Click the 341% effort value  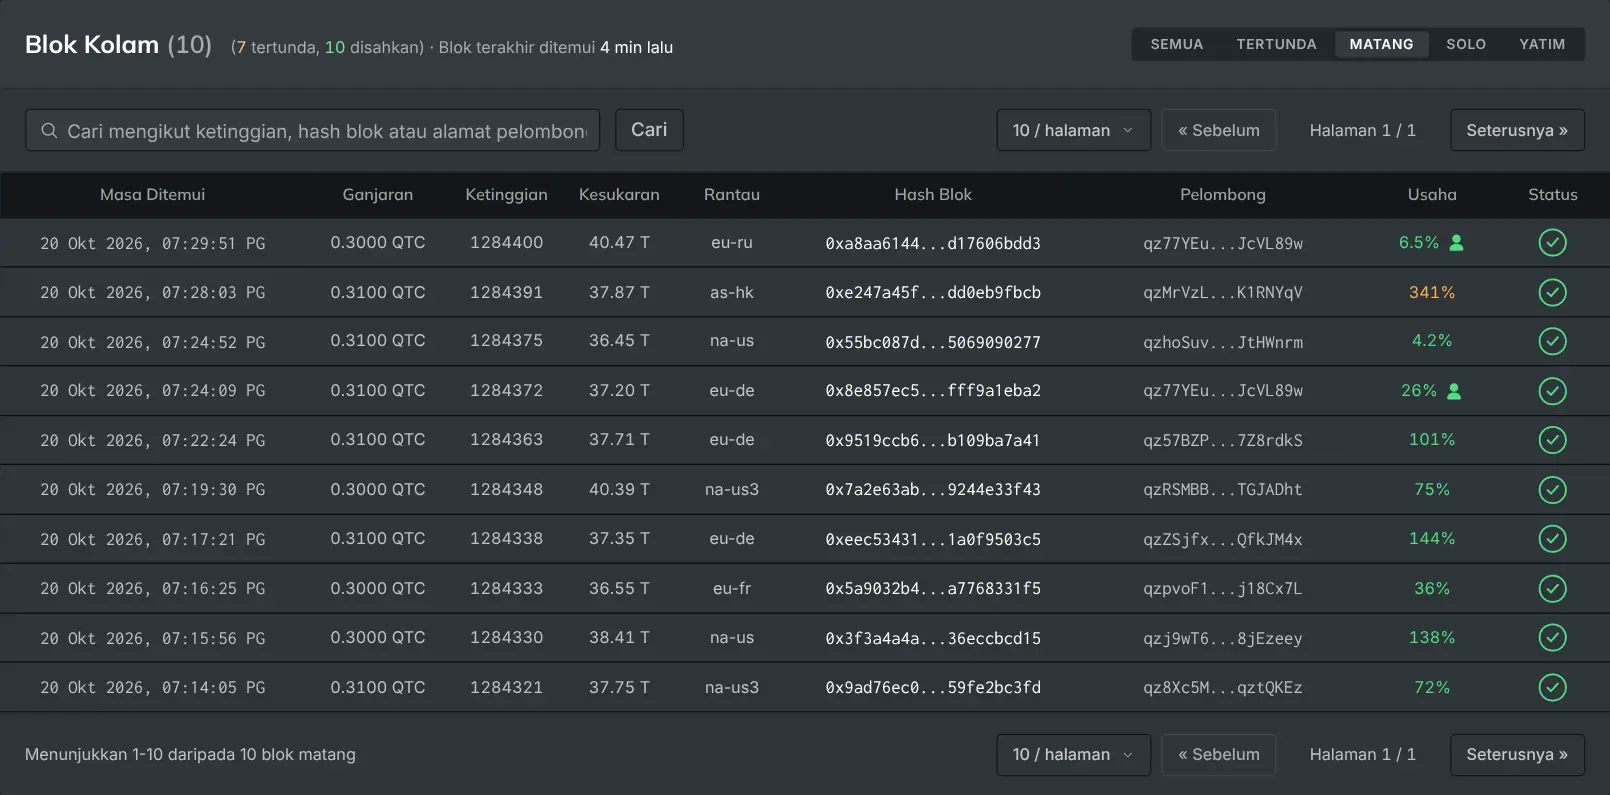pos(1432,292)
